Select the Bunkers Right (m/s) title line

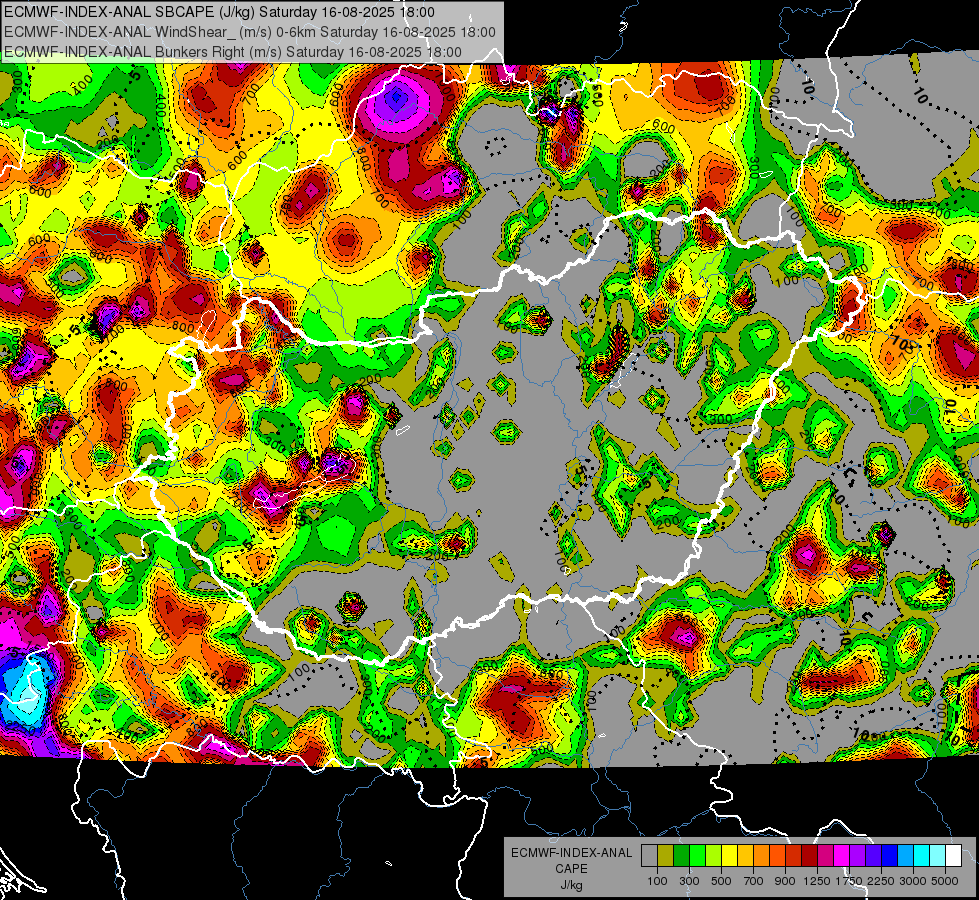pos(233,52)
